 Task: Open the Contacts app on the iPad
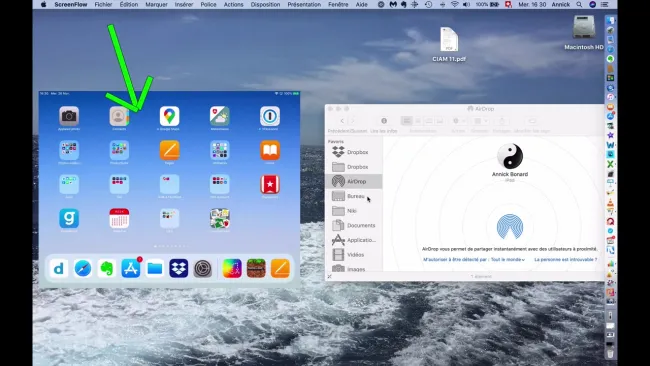point(119,116)
